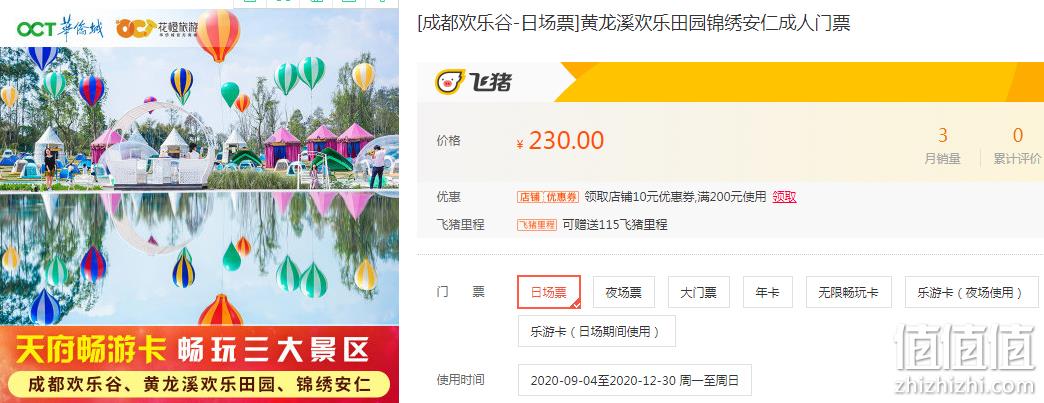This screenshot has height=403, width=1044.
Task: Pick 乐游卡（夜场使用）ticket type
Action: point(971,292)
